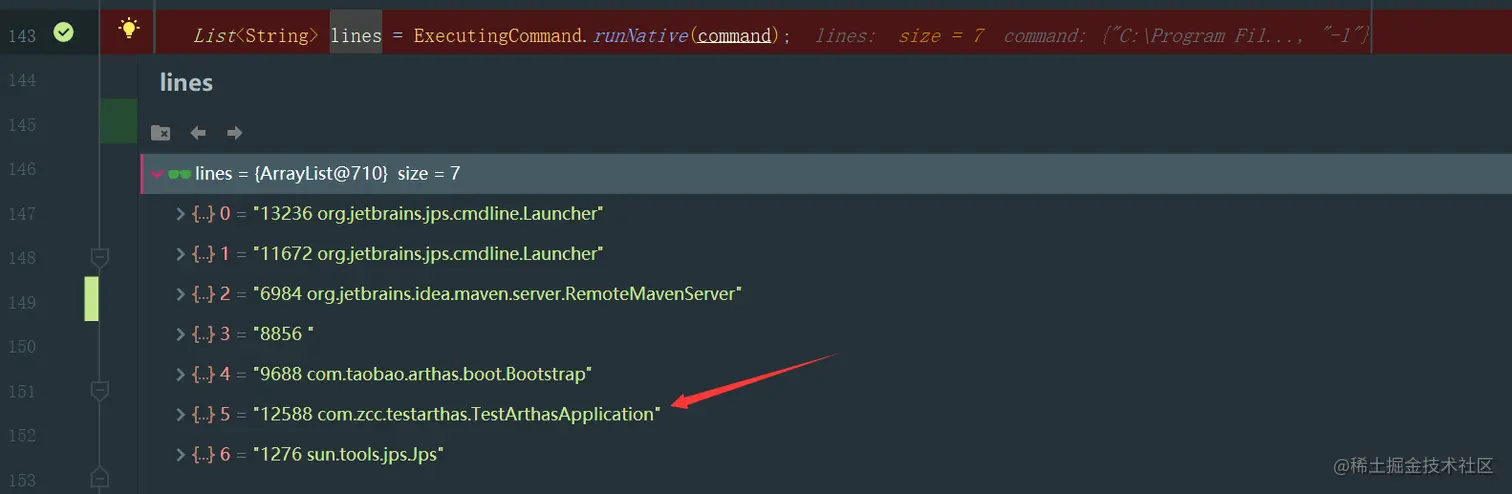Click the List<String> type in line 143
1512x494 pixels.
[x=257, y=35]
